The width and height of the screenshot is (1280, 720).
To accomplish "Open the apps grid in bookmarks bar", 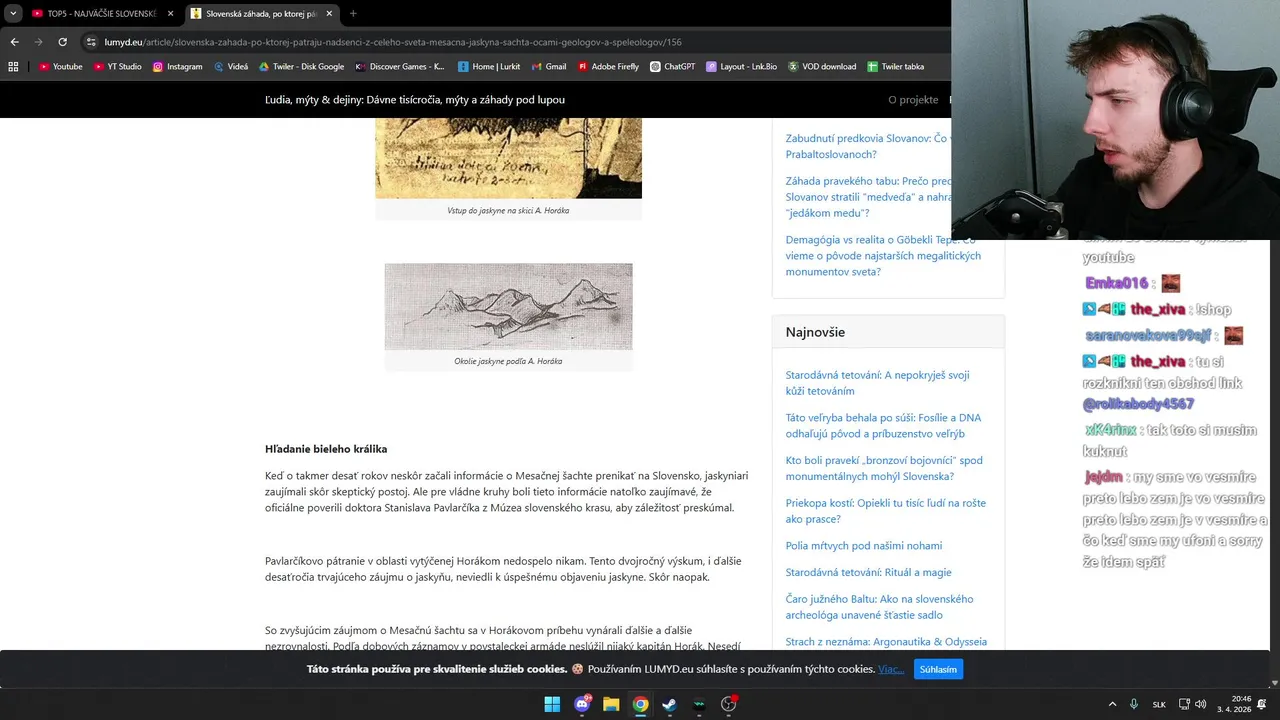I will click(13, 67).
